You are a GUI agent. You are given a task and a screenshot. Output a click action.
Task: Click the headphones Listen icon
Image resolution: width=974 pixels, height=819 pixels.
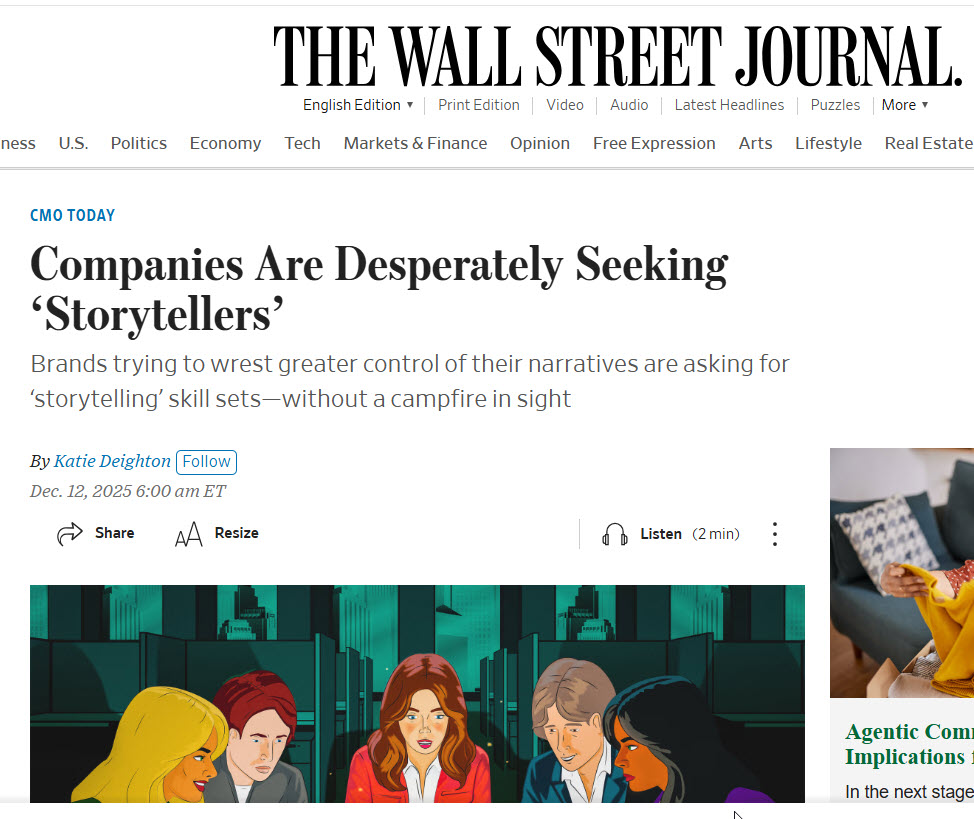click(x=615, y=535)
